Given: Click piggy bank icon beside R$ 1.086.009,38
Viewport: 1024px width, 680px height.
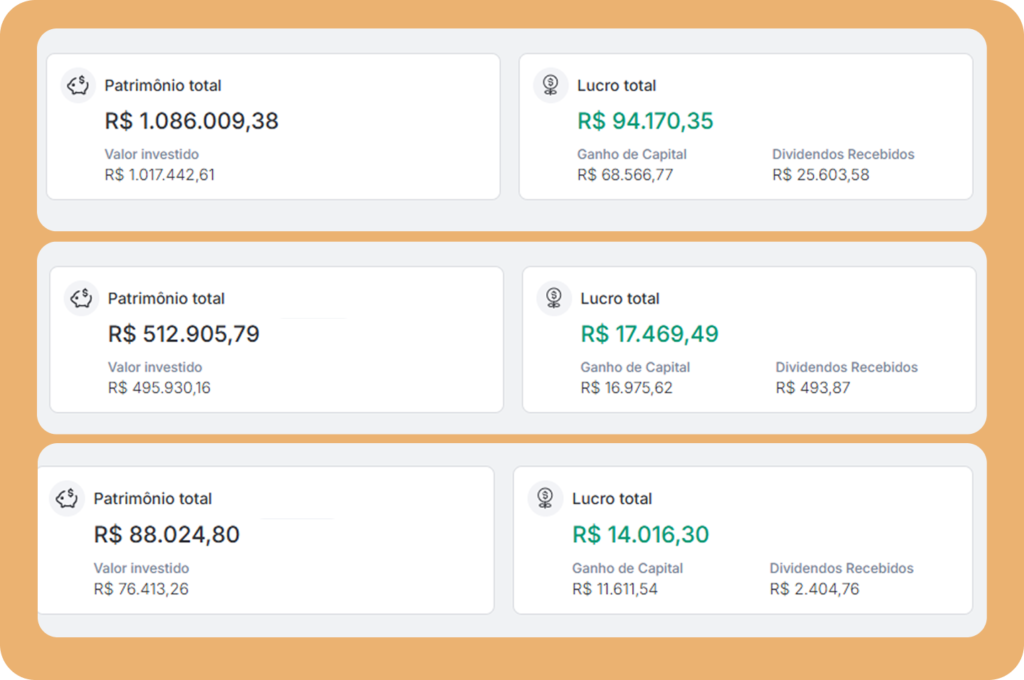Looking at the screenshot, I should point(78,85).
